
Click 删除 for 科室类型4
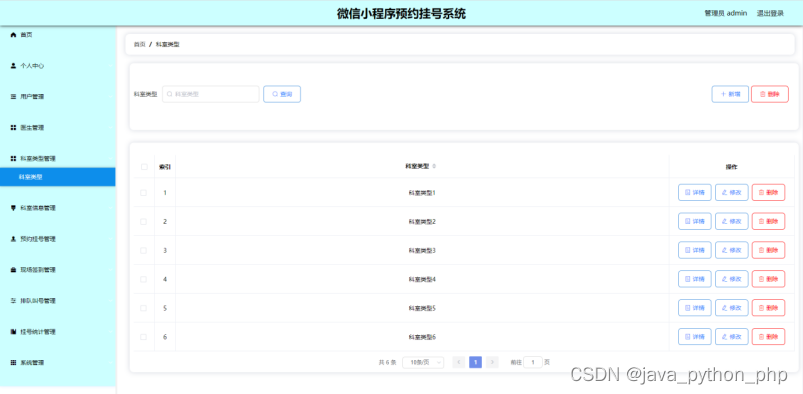pyautogui.click(x=768, y=279)
